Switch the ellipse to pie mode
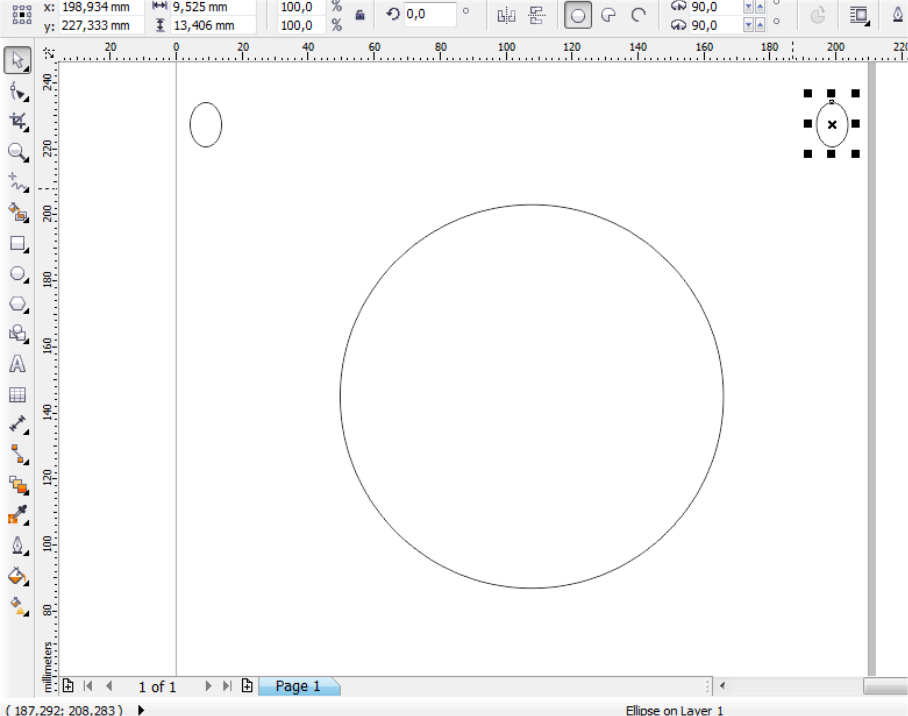This screenshot has height=716, width=908. point(610,16)
